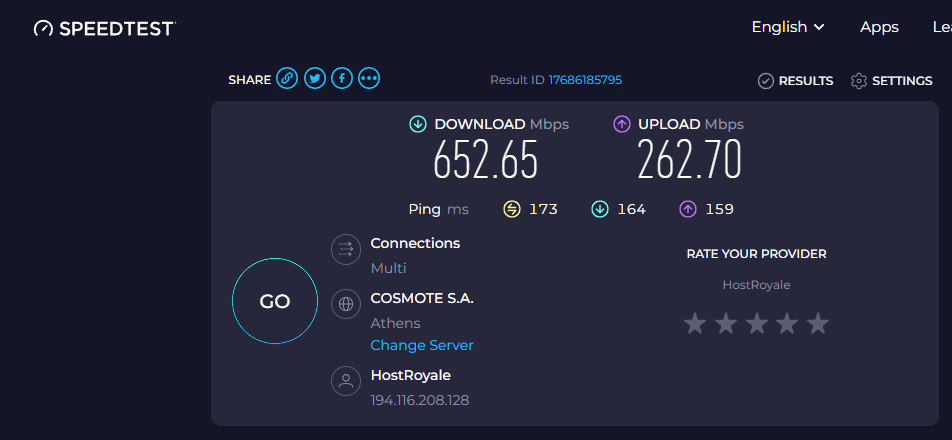This screenshot has height=440, width=952.
Task: Open the English language dropdown
Action: point(787,27)
